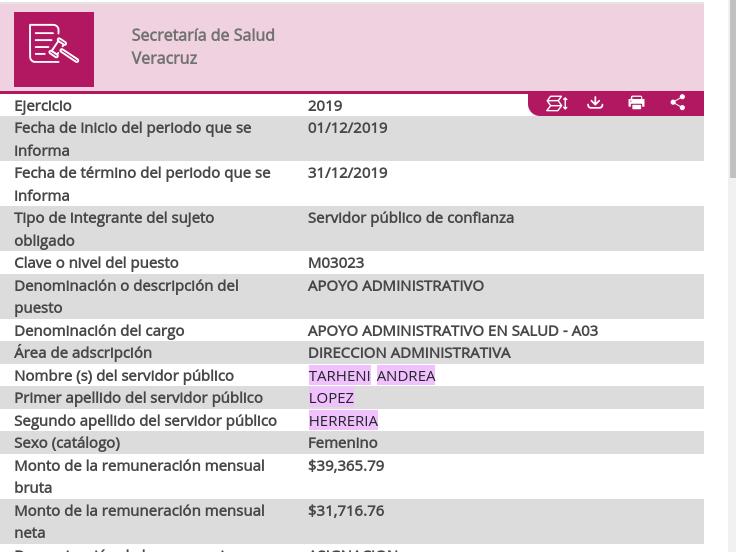
Task: Print the record with printer icon
Action: pyautogui.click(x=636, y=102)
